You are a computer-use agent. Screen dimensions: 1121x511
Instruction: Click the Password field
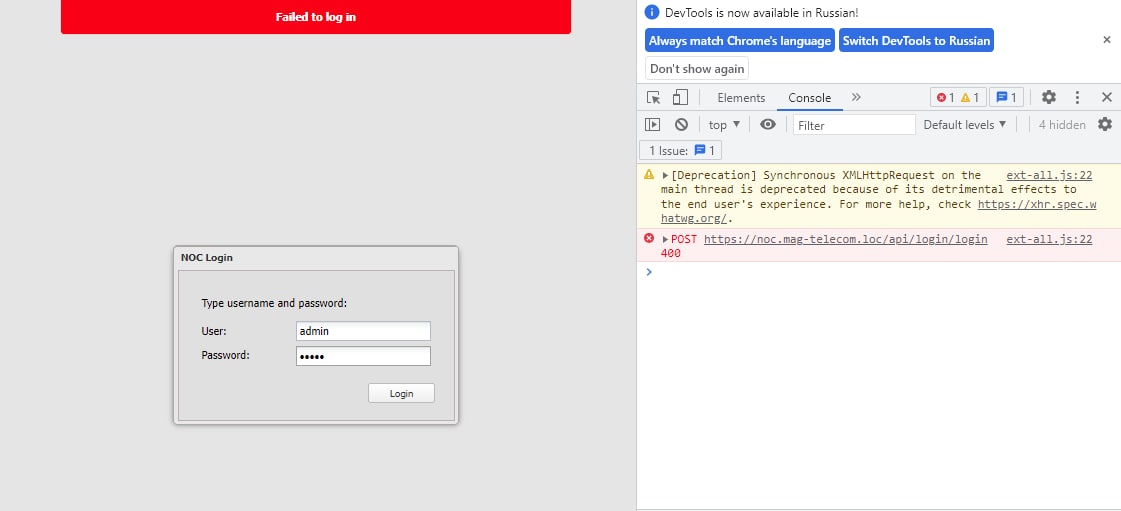[x=363, y=356]
